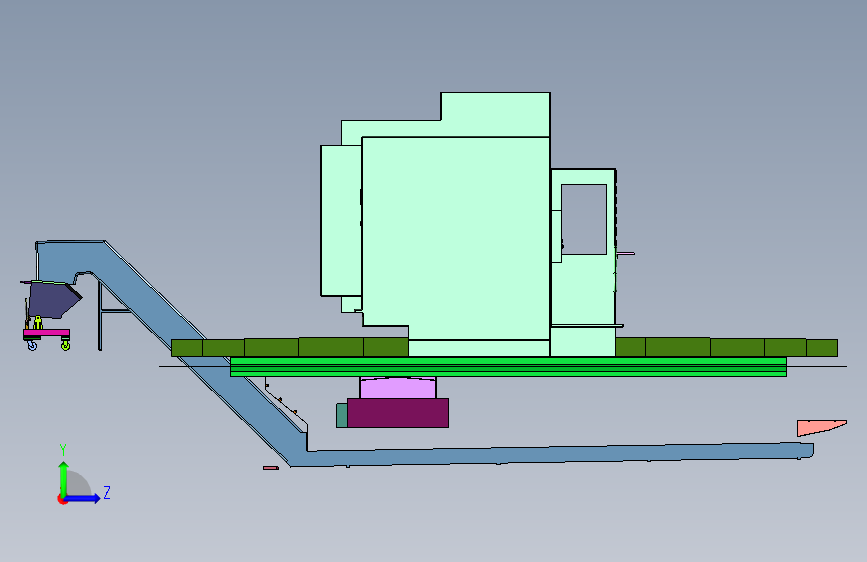Pick the gray window in the machine door
The width and height of the screenshot is (867, 562).
click(x=584, y=220)
